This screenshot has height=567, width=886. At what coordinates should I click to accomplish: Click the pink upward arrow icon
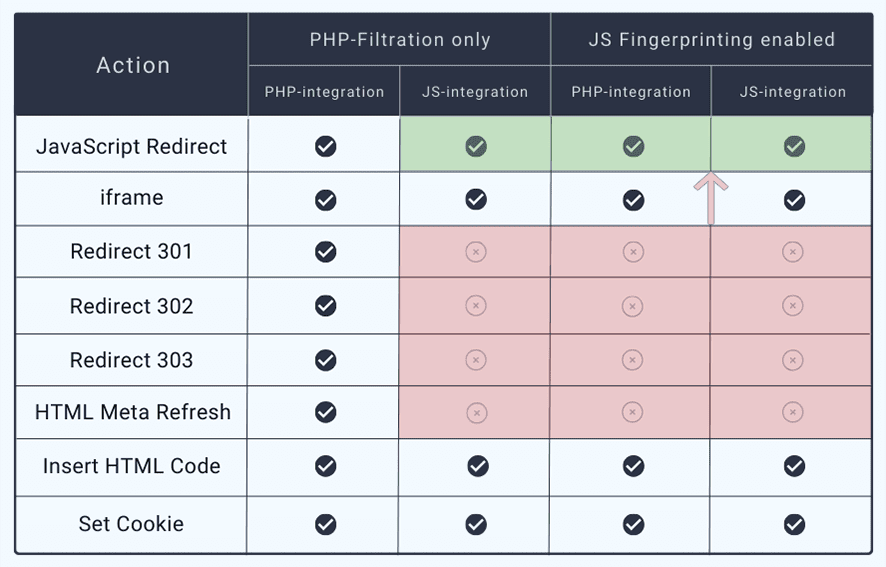711,196
